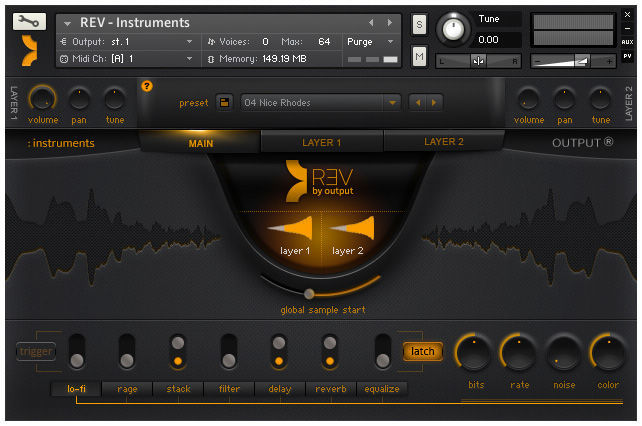
Task: Click the L/R pan slider in the header
Action: click(x=478, y=61)
